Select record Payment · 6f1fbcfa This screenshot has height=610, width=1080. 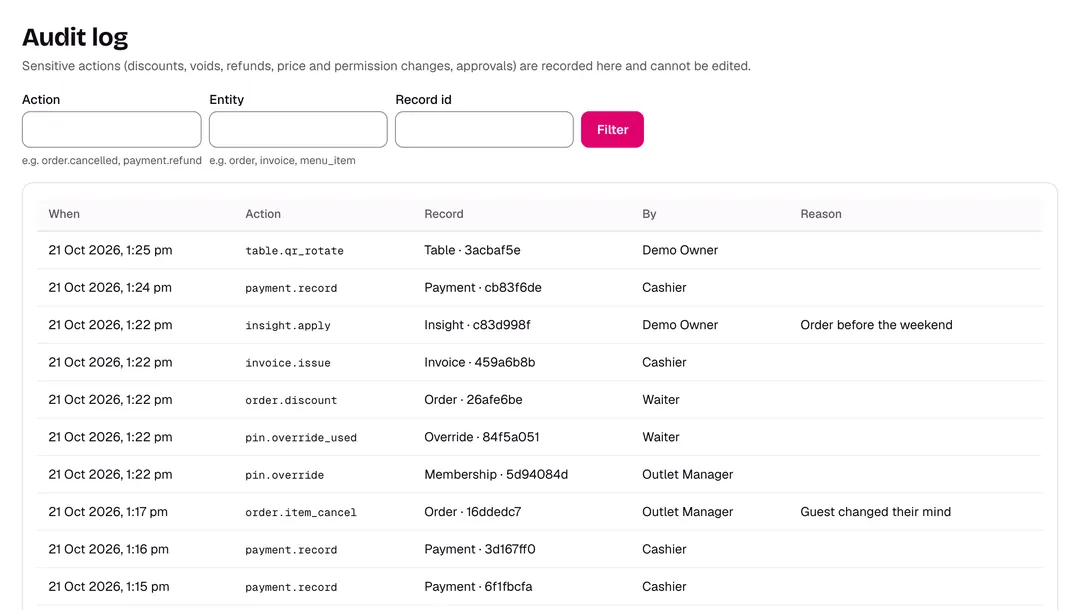[x=478, y=587]
